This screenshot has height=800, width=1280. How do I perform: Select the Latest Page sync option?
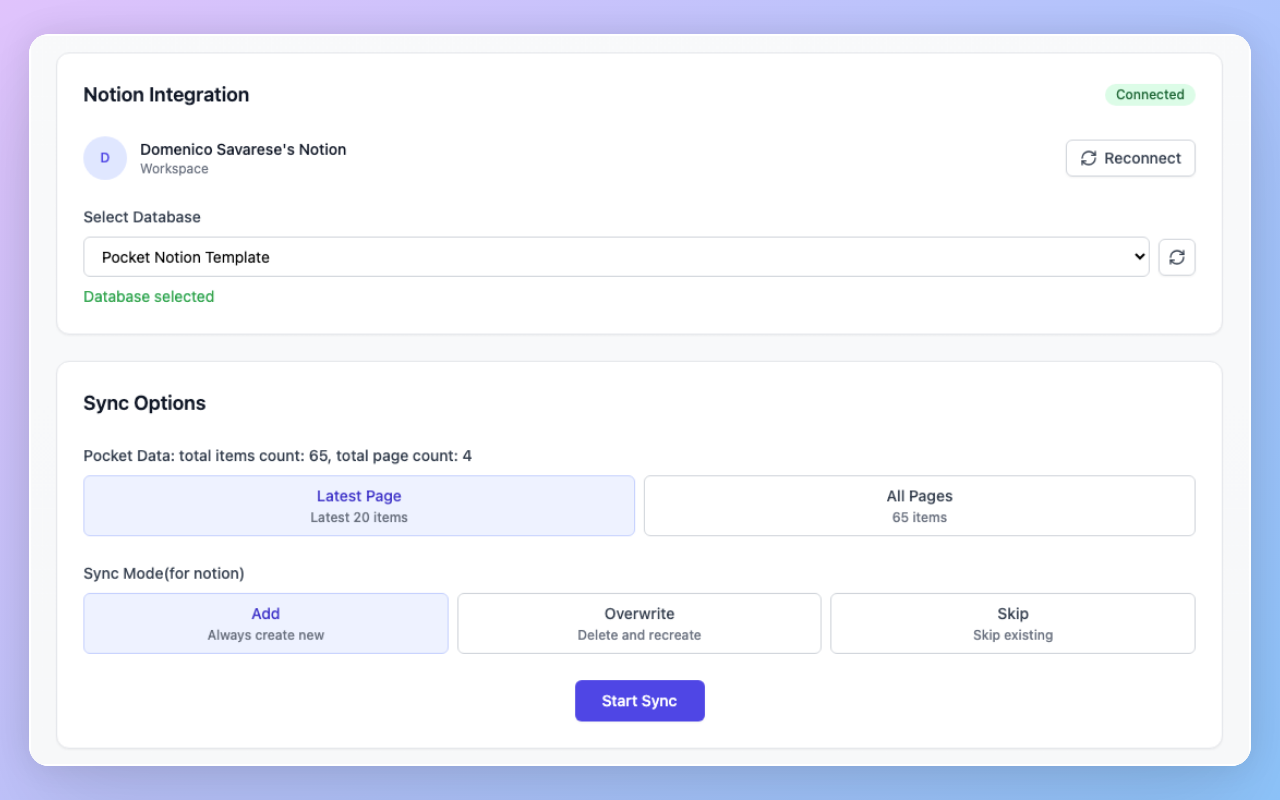[359, 506]
